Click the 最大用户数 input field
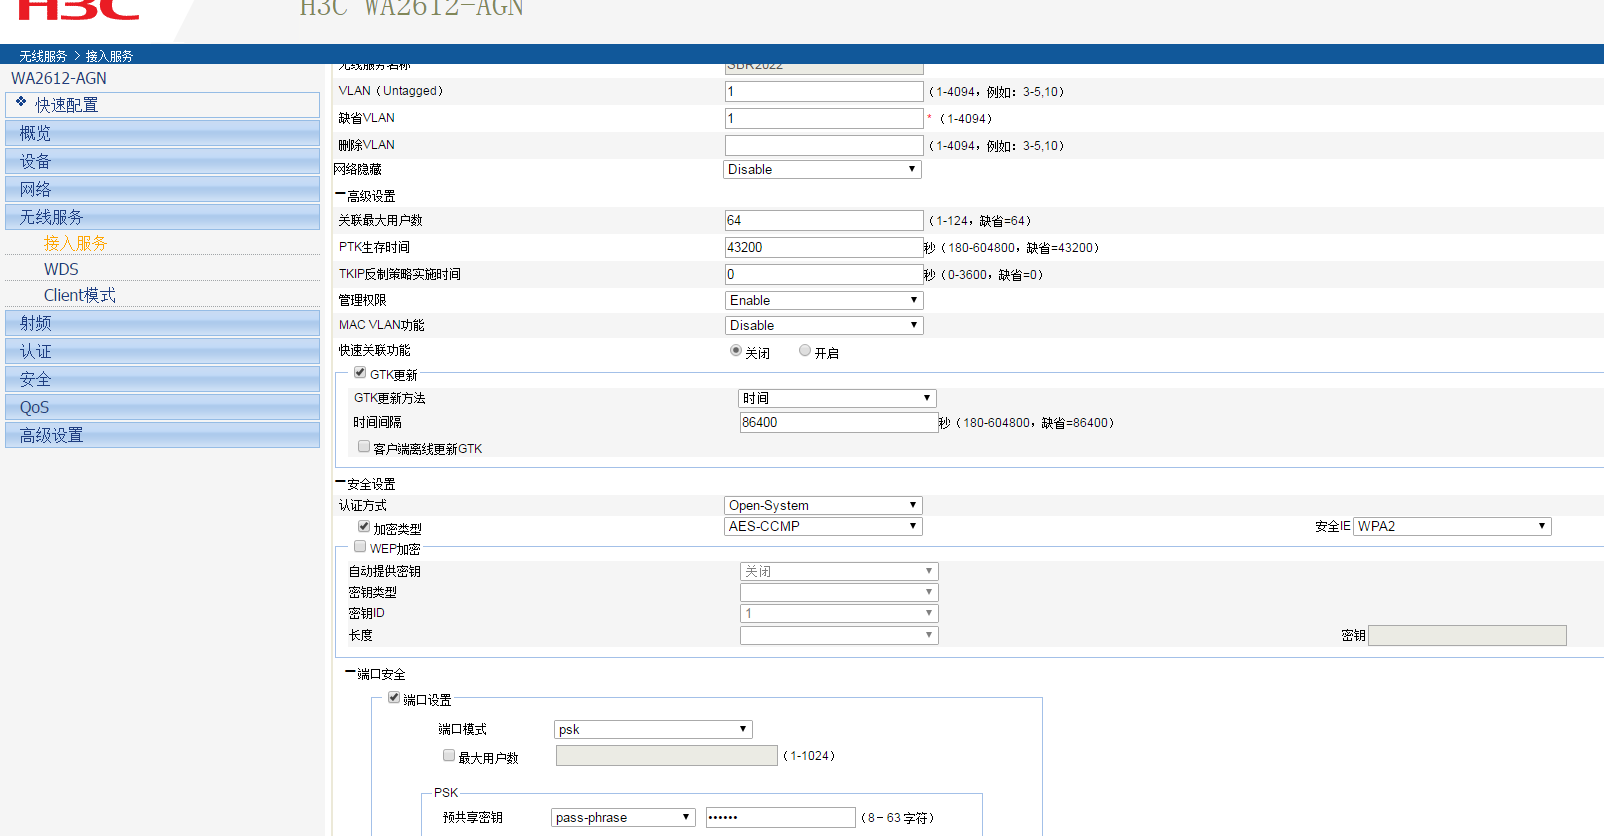This screenshot has height=836, width=1604. (666, 755)
